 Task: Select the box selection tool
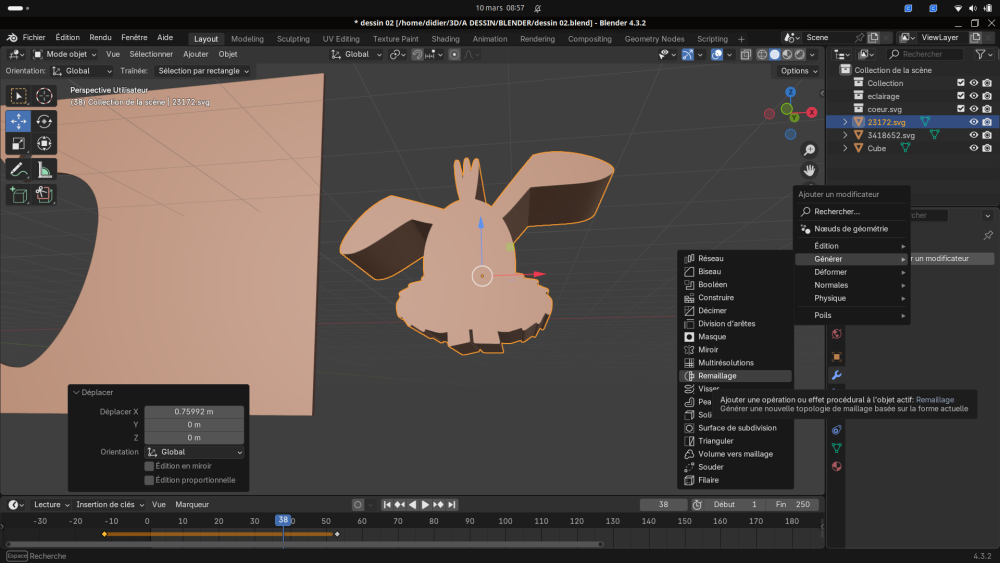18,96
